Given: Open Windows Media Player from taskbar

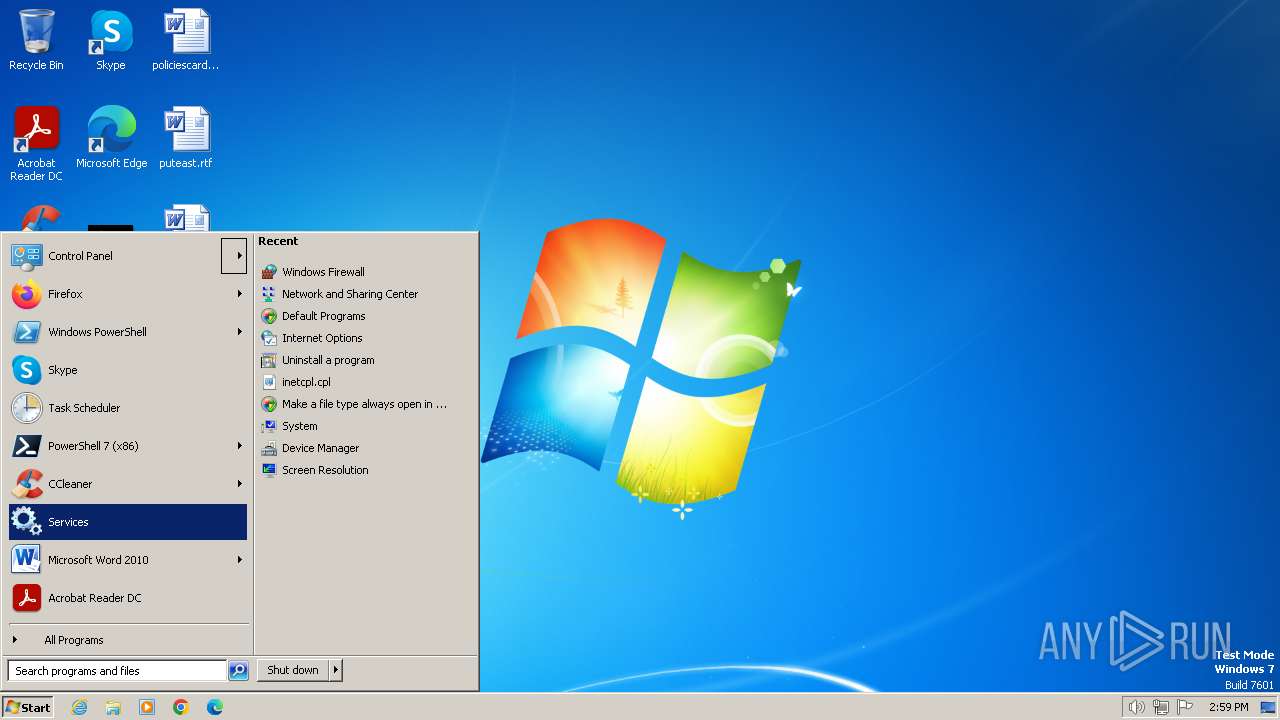Looking at the screenshot, I should pos(147,707).
